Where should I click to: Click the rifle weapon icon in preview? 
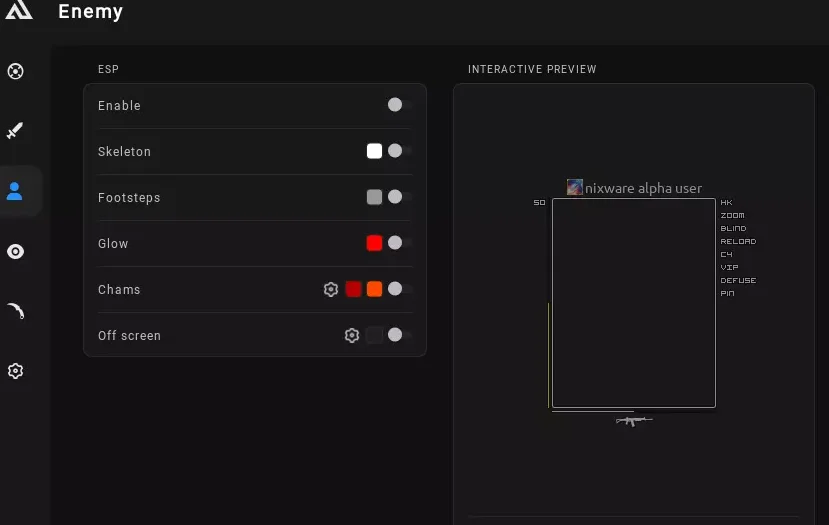pos(633,420)
